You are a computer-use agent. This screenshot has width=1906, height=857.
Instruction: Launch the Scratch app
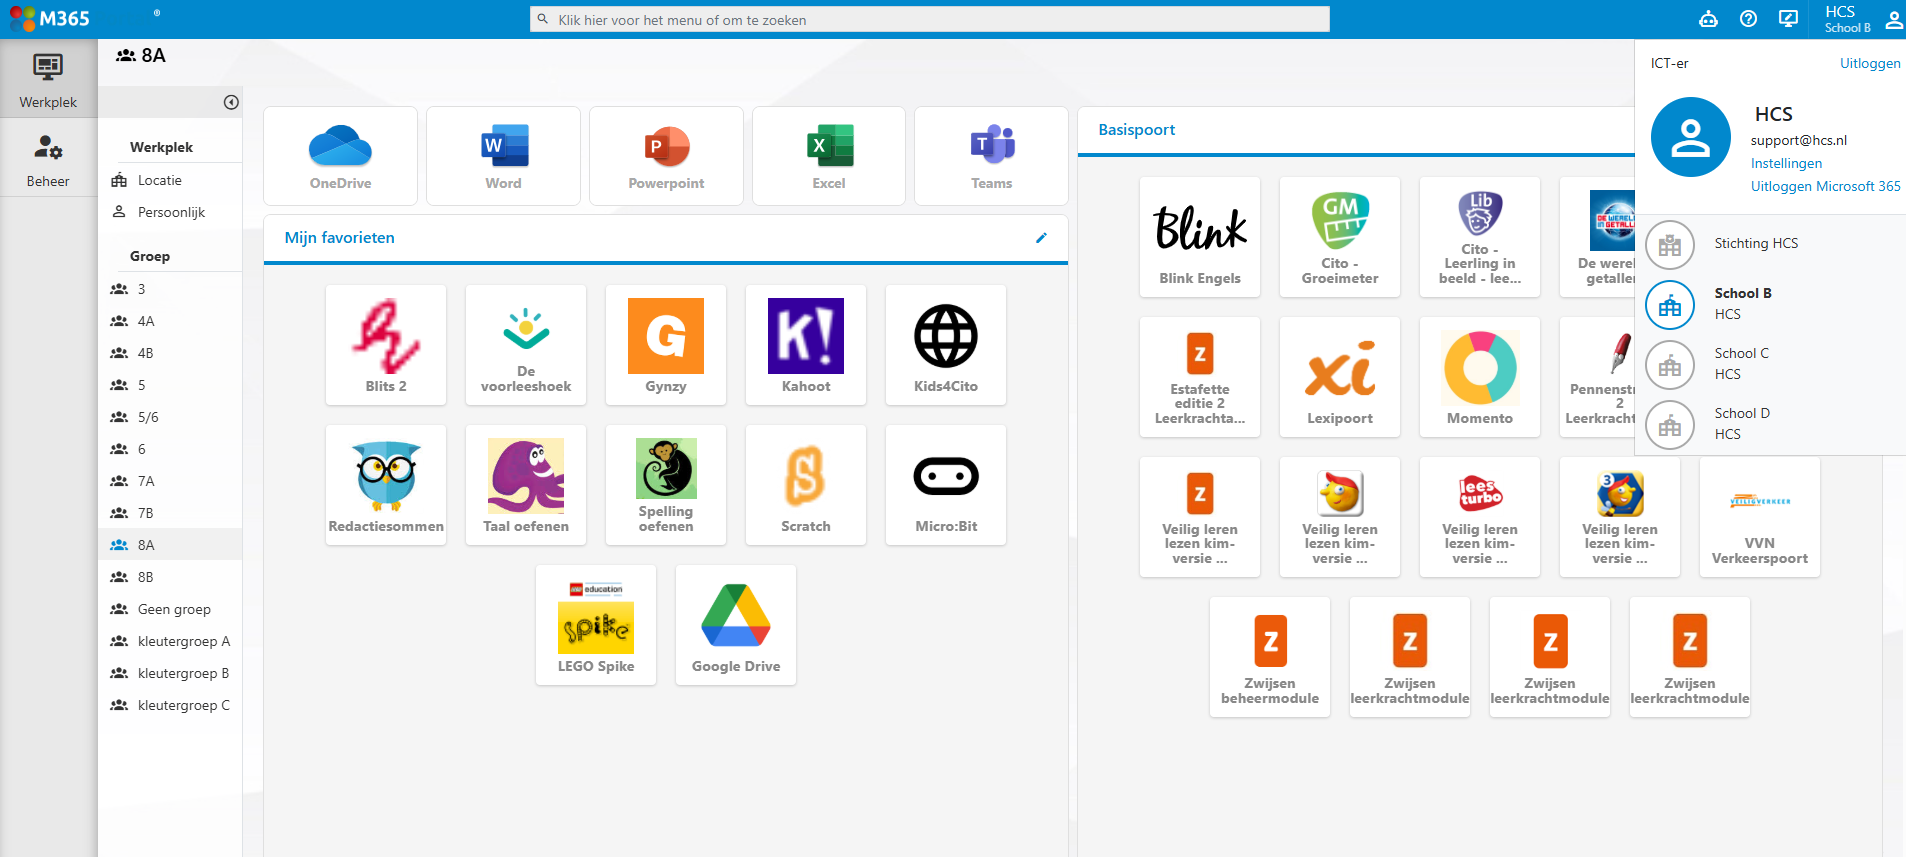click(806, 485)
